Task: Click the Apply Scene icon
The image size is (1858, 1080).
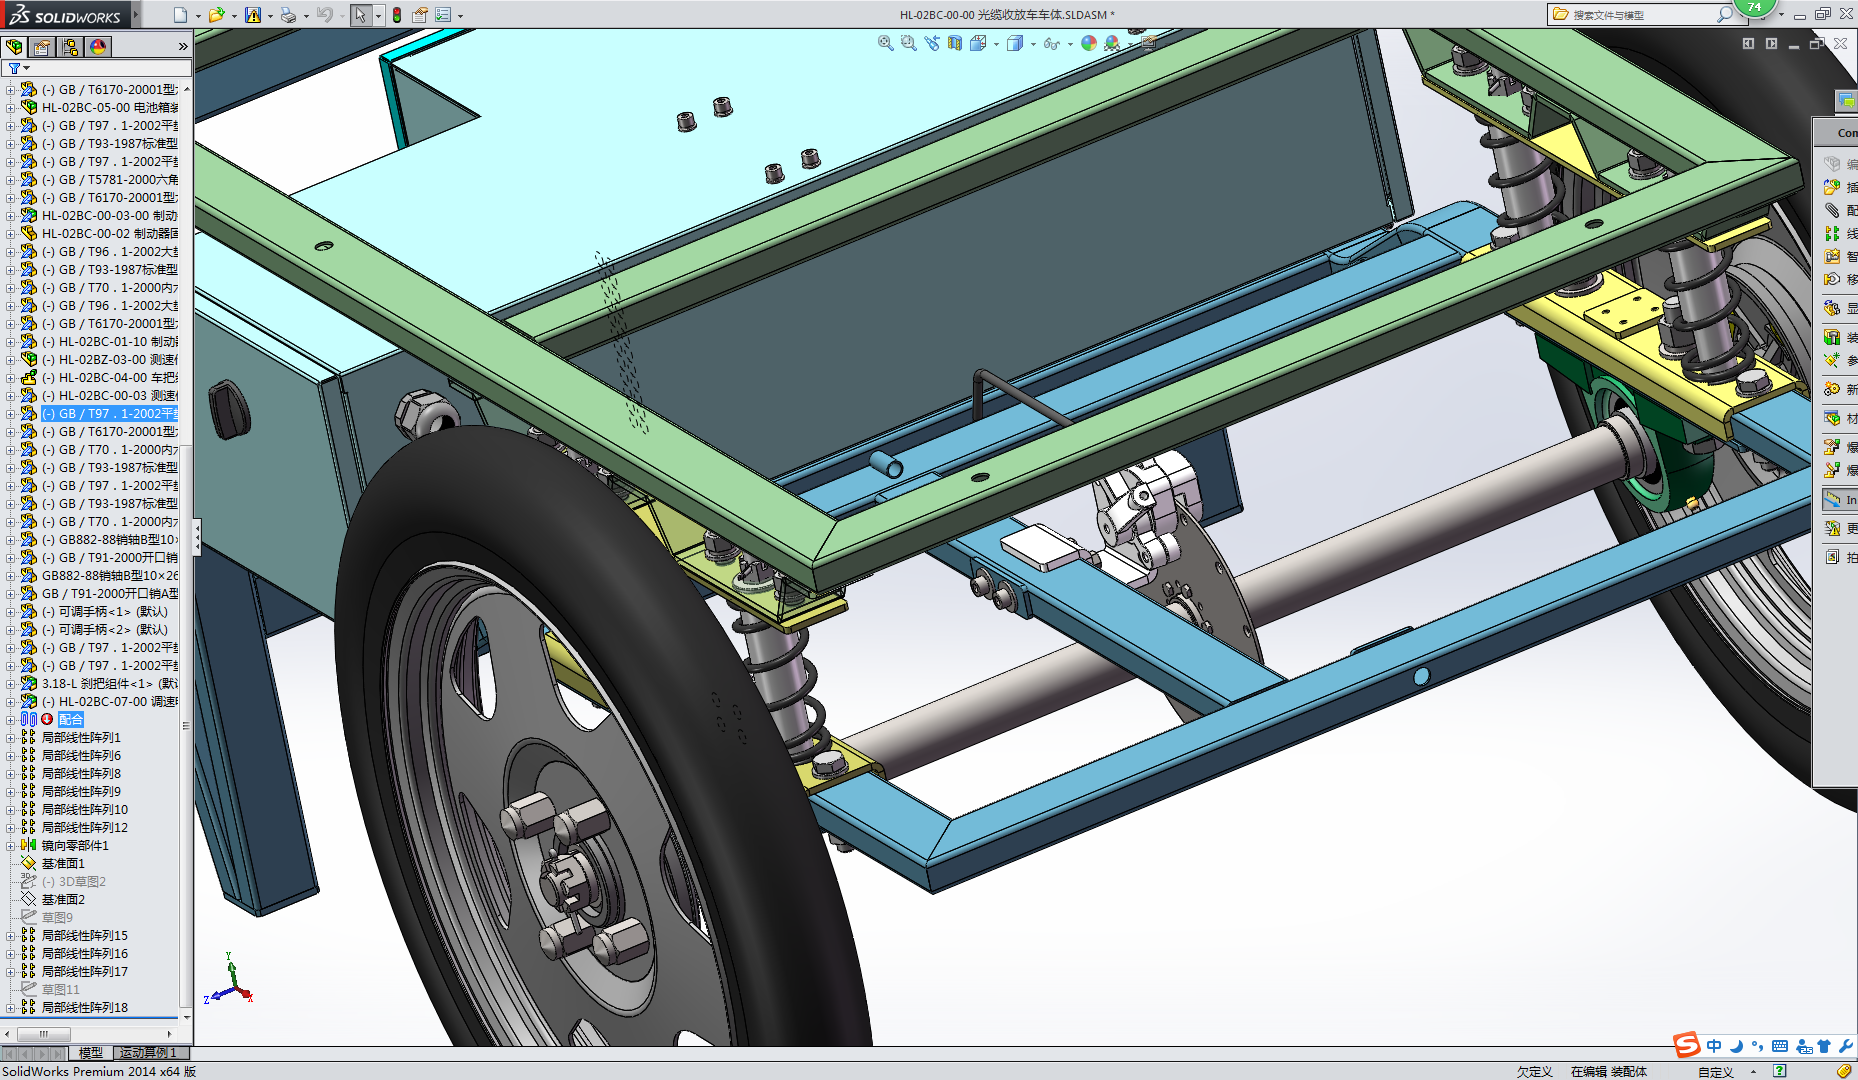Action: pos(1112,43)
